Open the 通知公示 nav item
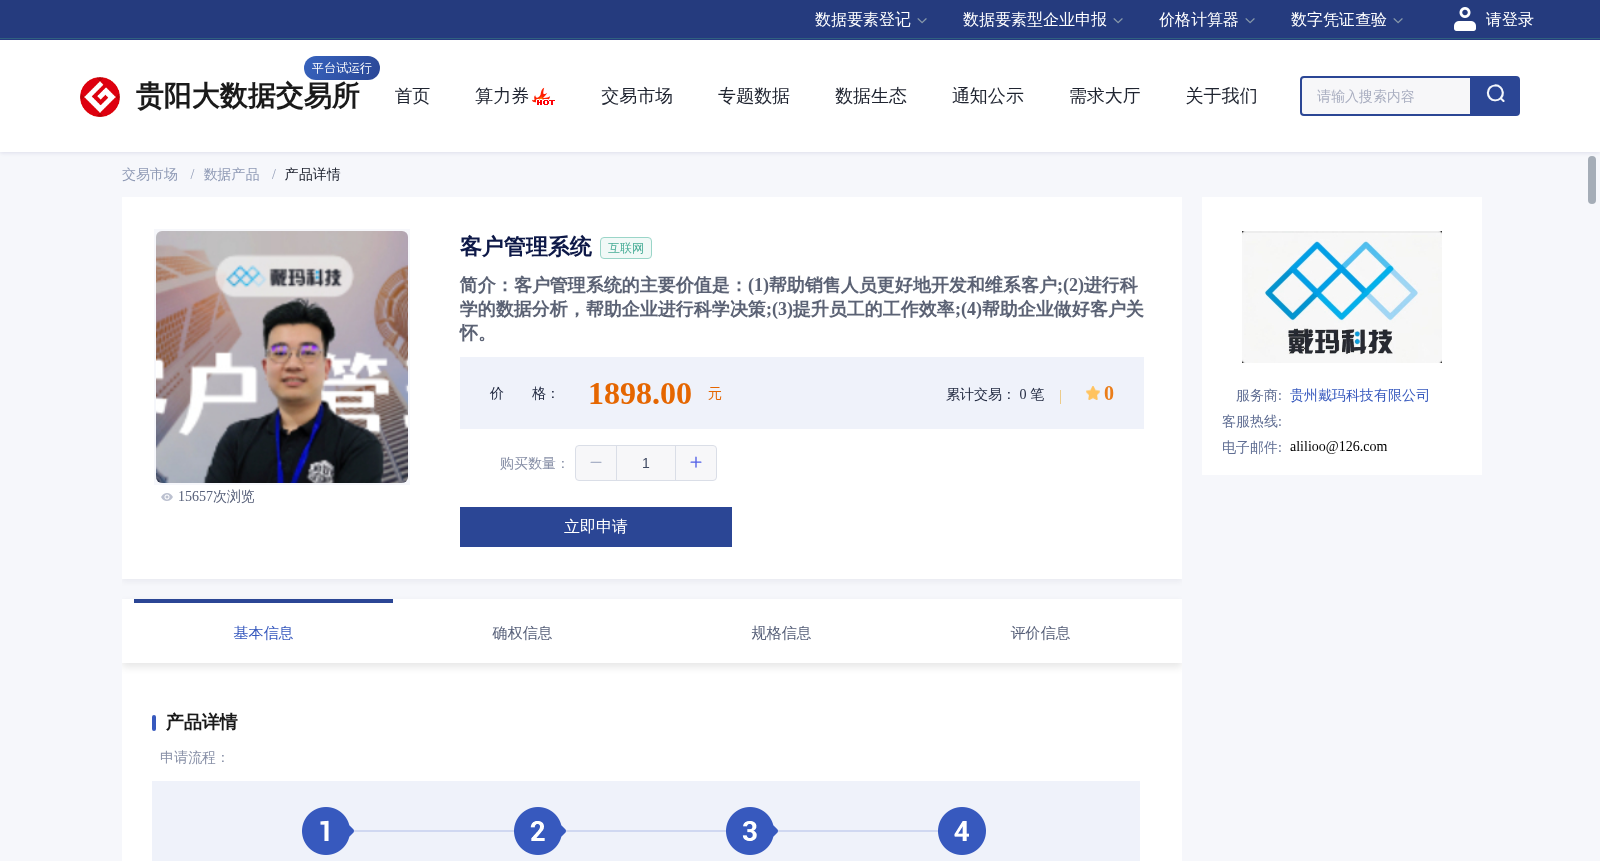 click(988, 96)
